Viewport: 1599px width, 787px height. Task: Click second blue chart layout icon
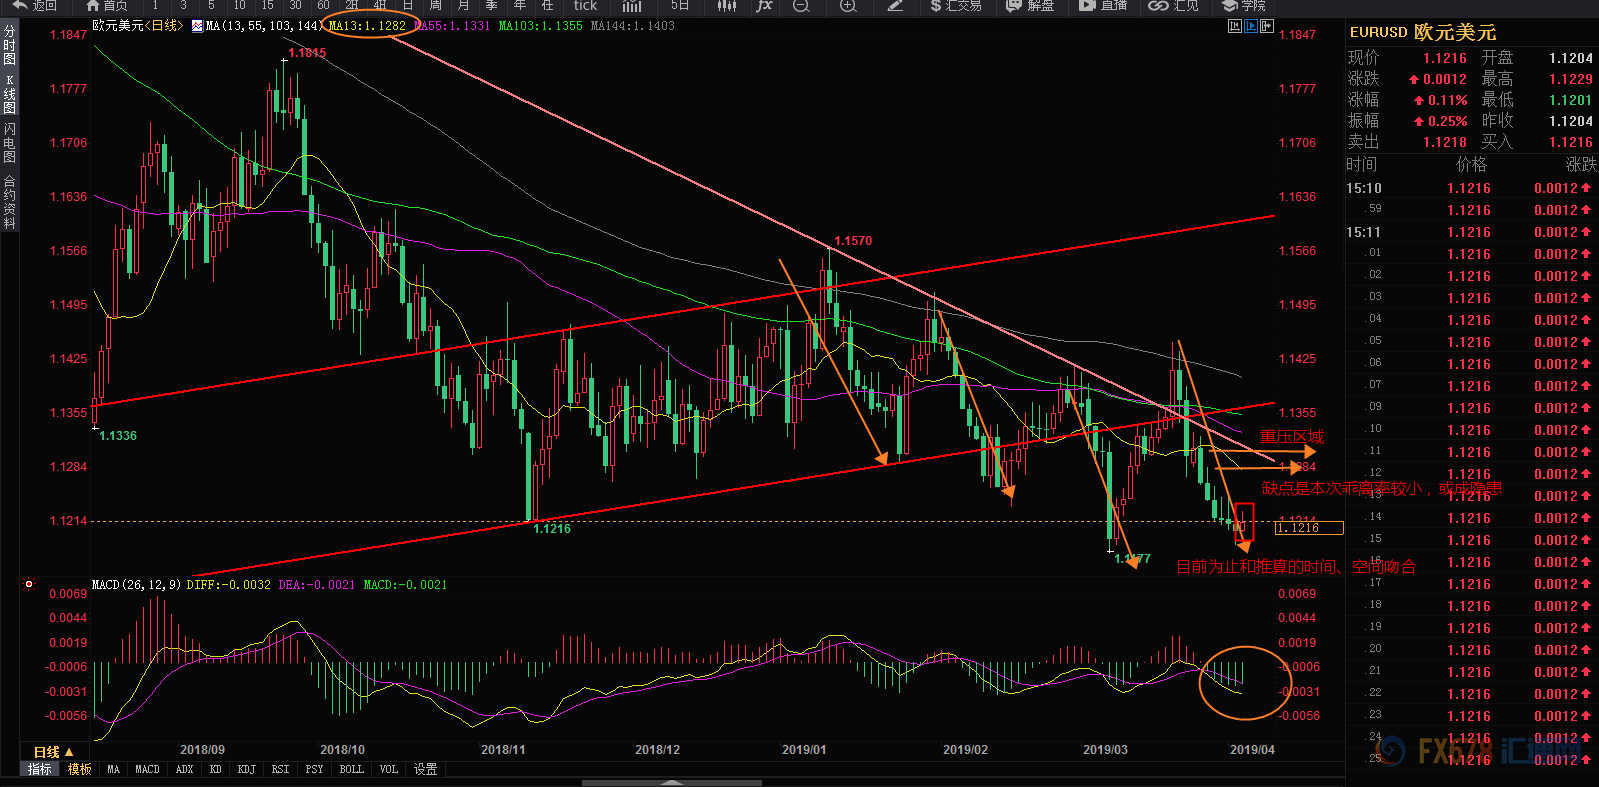point(1251,26)
